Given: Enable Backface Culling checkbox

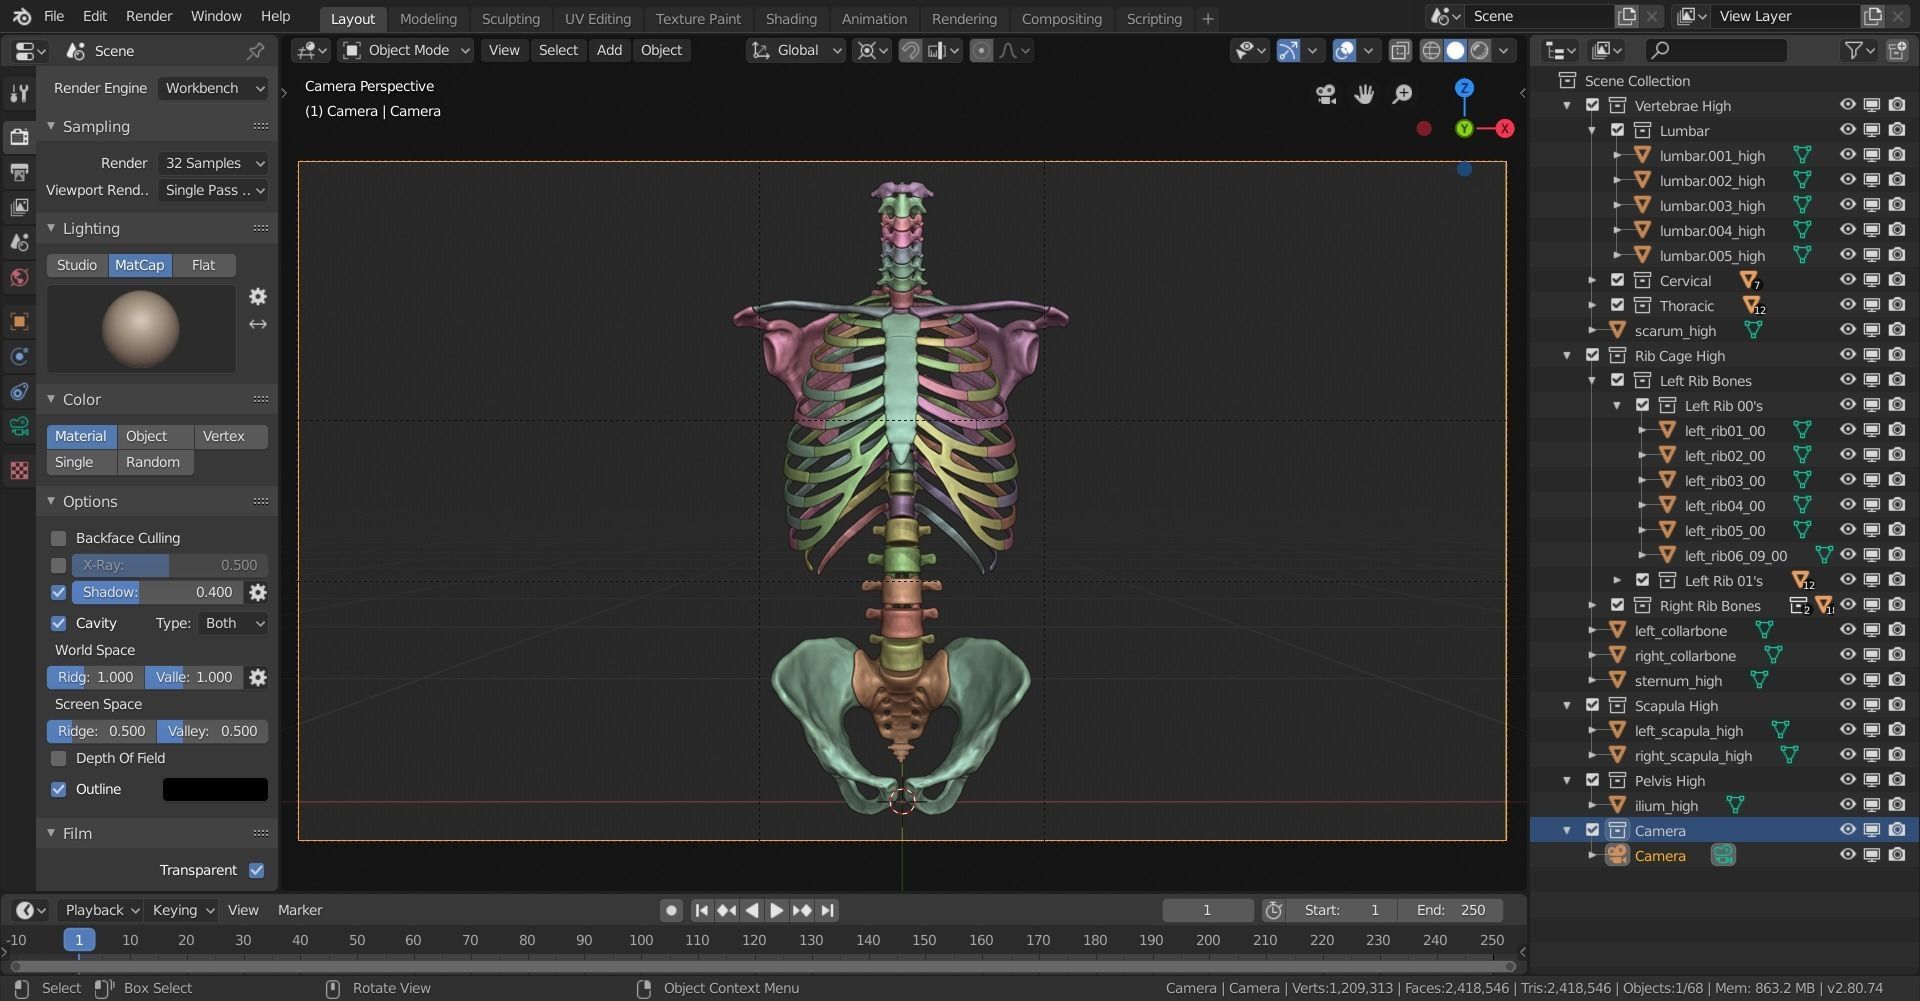Looking at the screenshot, I should coord(58,538).
